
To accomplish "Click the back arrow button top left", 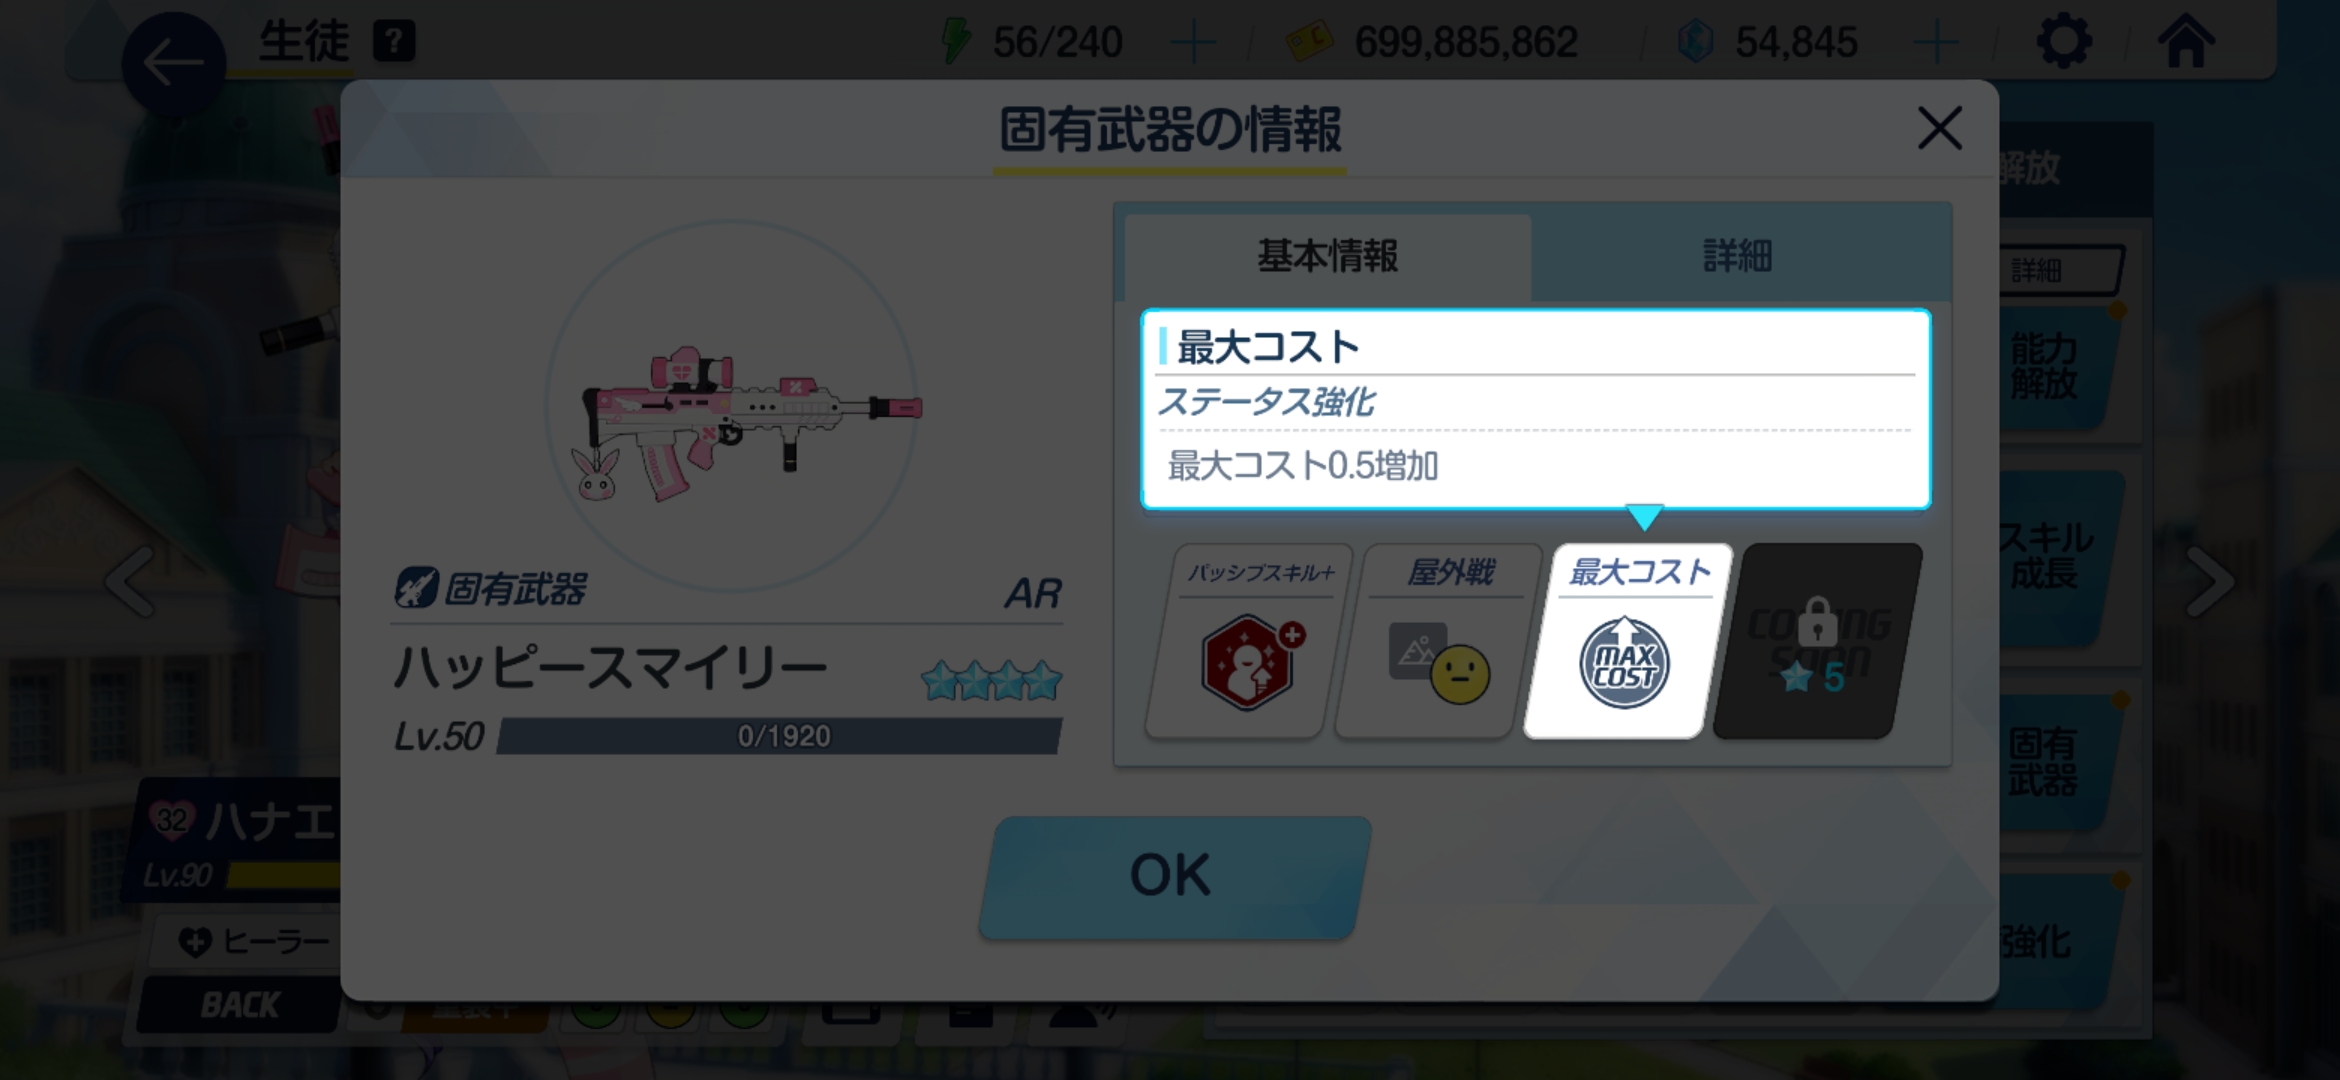I will (174, 64).
